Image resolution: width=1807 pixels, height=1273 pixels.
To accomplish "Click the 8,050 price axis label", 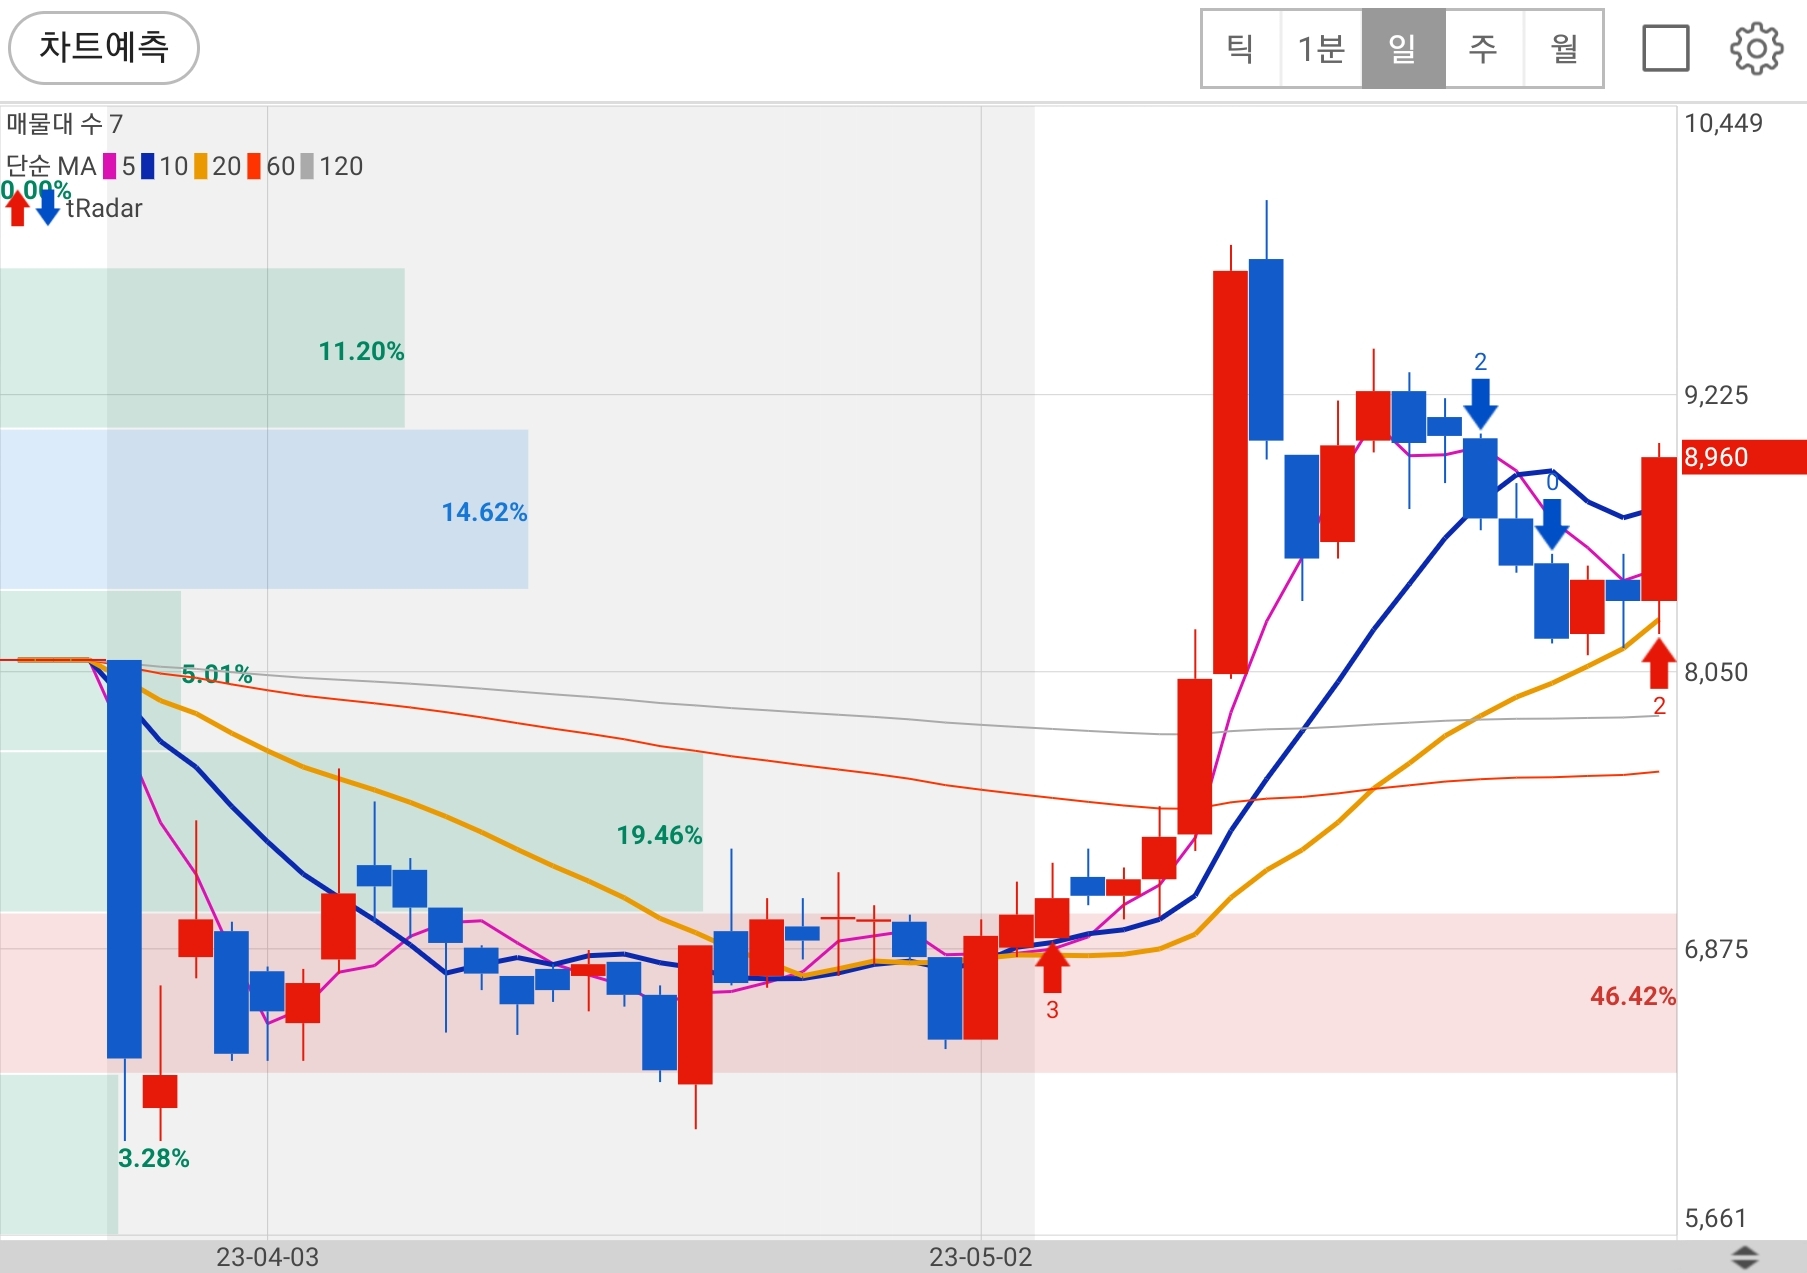I will pos(1716,672).
